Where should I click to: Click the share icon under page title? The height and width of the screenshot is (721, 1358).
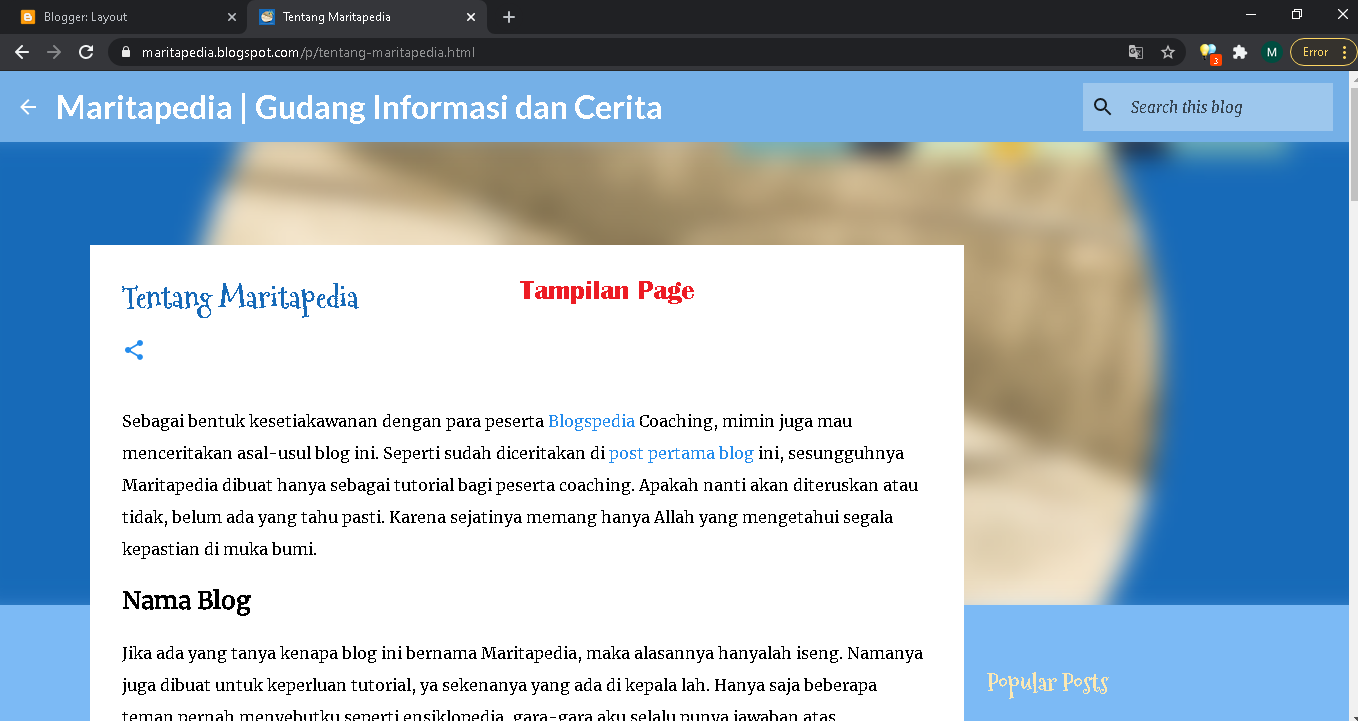point(134,350)
